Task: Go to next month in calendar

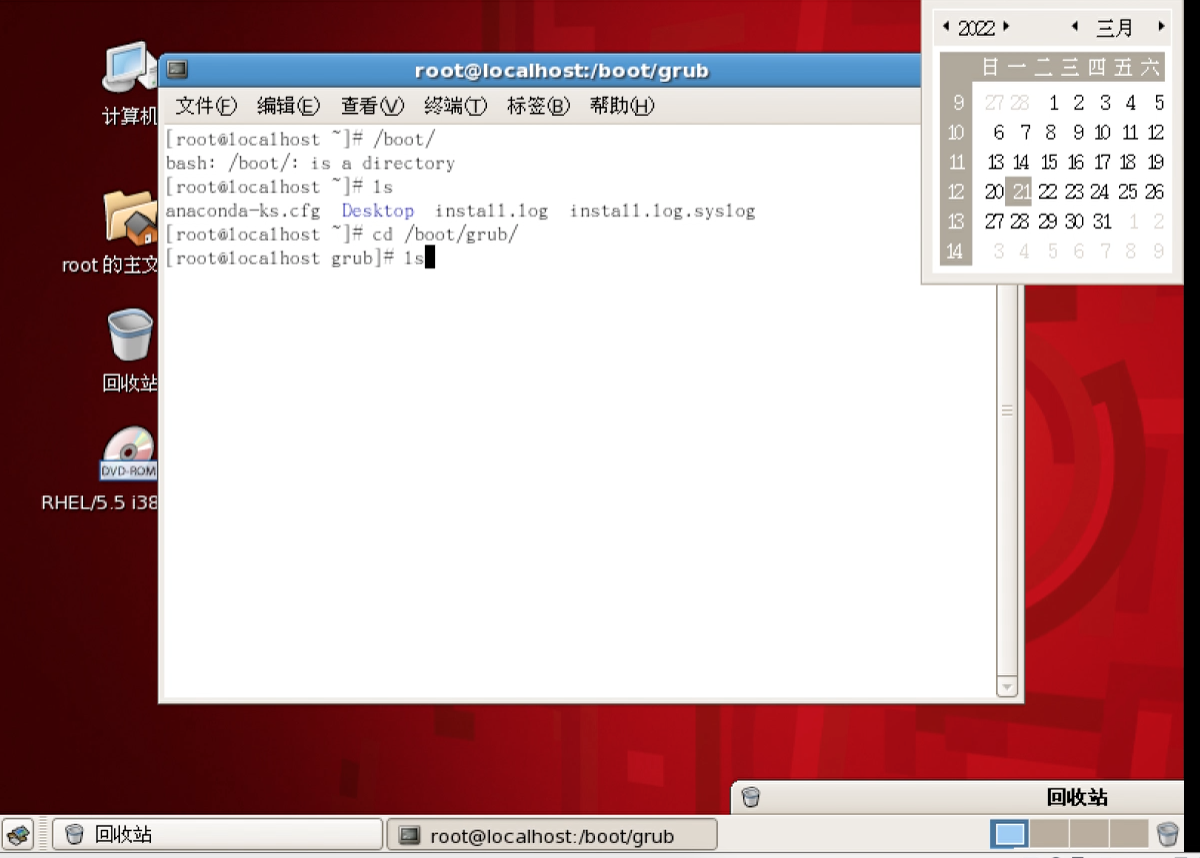Action: [1161, 26]
